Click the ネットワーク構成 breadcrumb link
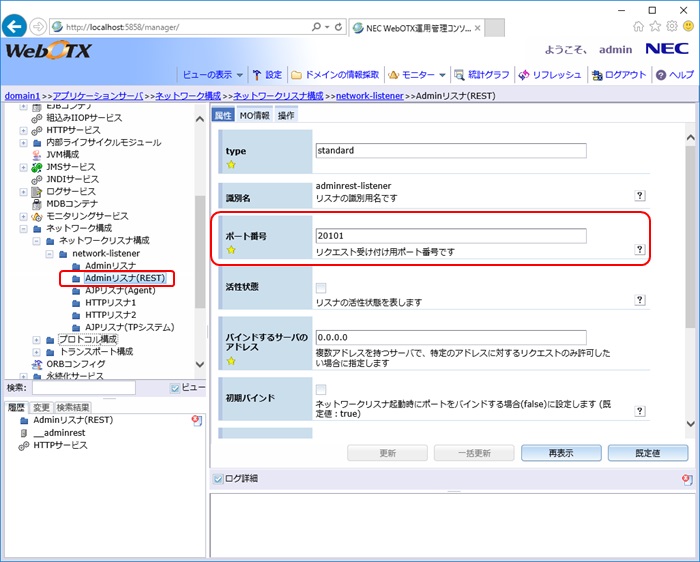Viewport: 700px width, 562px height. pos(187,96)
